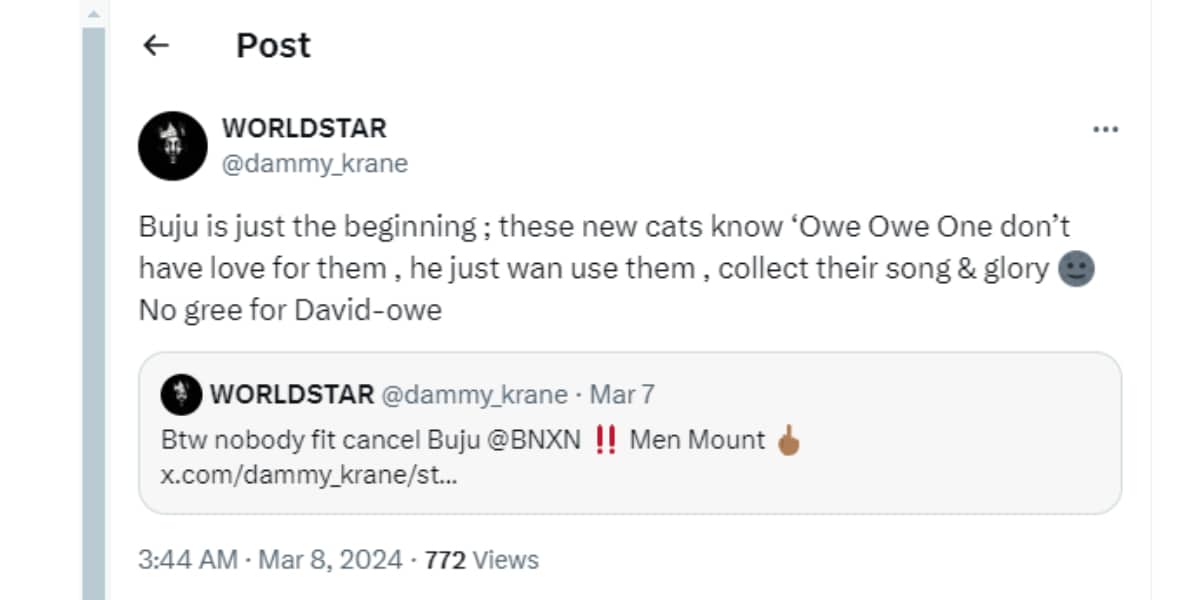Click the neutral face emoji after 'glory'
This screenshot has width=1200, height=600.
coord(1076,269)
